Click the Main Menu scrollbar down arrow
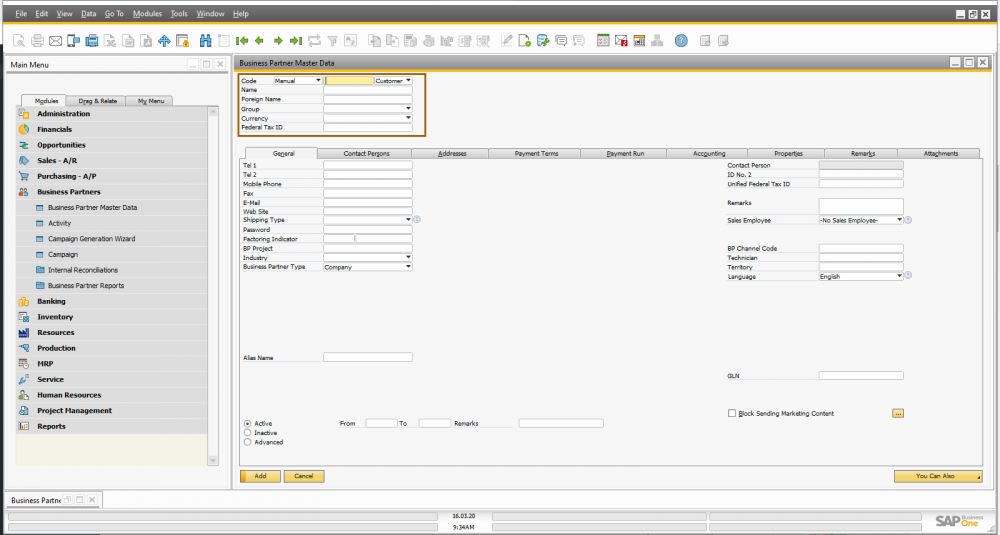Viewport: 1000px width, 535px height. (x=213, y=460)
